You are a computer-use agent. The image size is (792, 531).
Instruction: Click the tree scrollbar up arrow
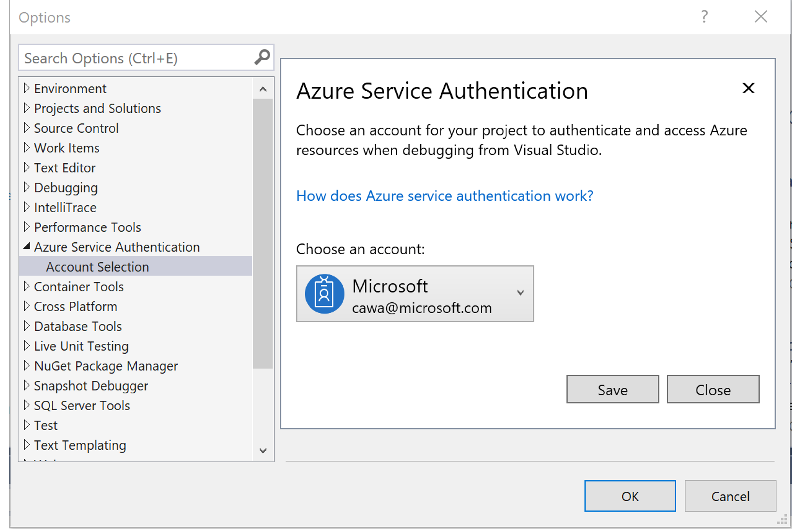tap(263, 89)
